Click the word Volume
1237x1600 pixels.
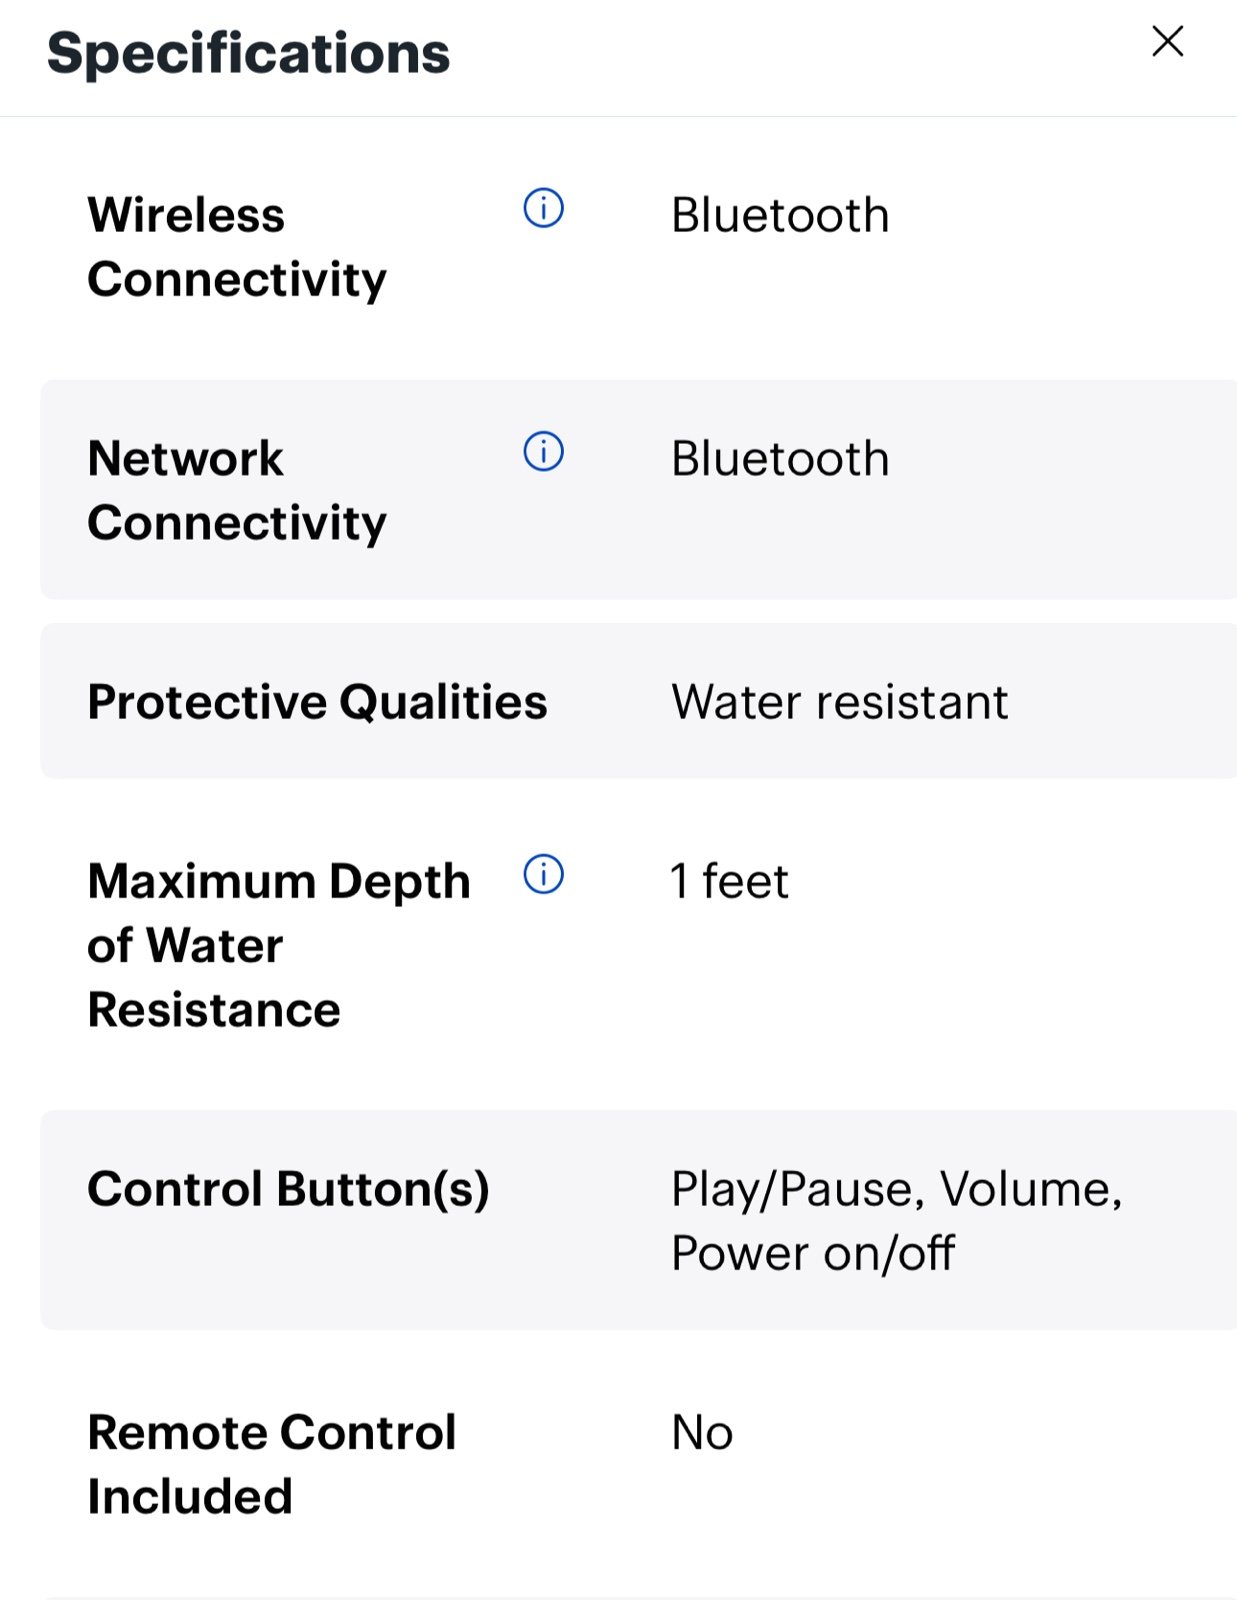click(1026, 1190)
